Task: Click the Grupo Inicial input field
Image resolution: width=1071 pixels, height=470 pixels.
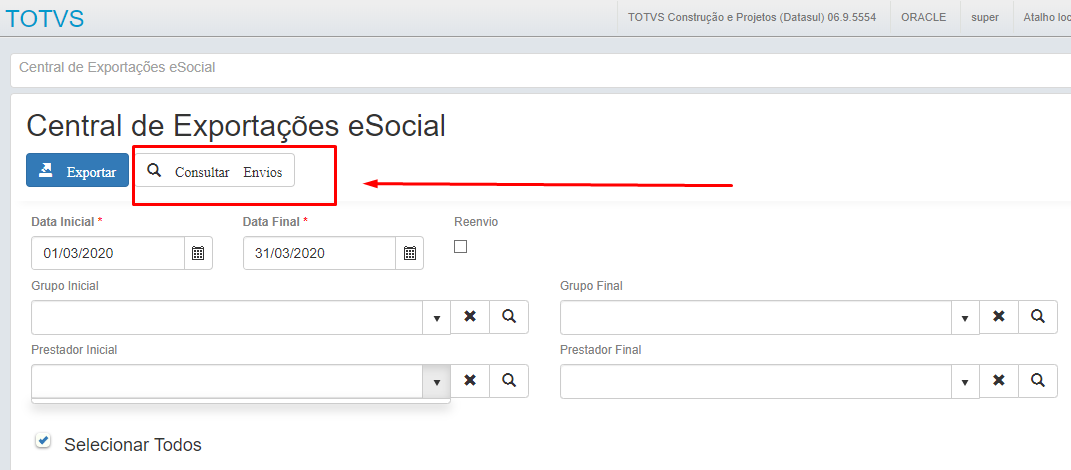Action: [227, 318]
